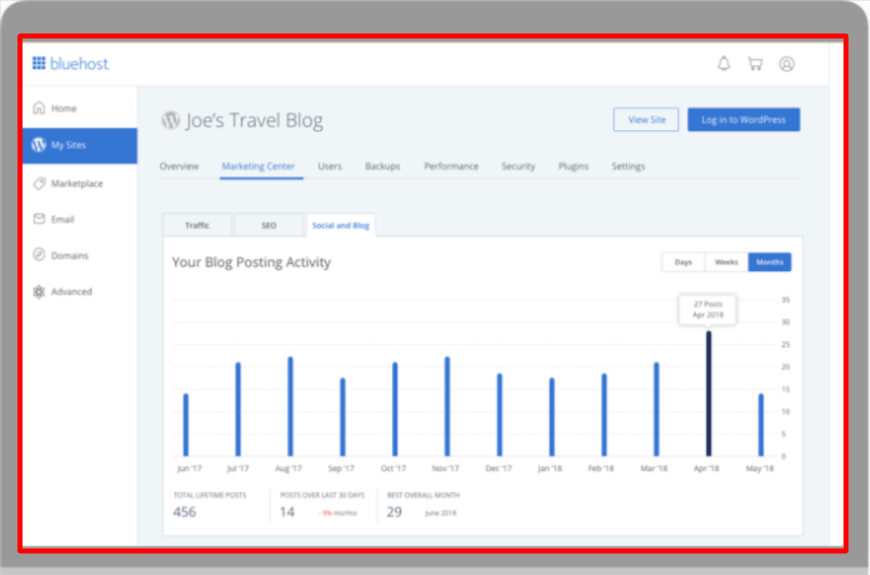Switch chart view to Weeks
This screenshot has height=575, width=870.
727,262
